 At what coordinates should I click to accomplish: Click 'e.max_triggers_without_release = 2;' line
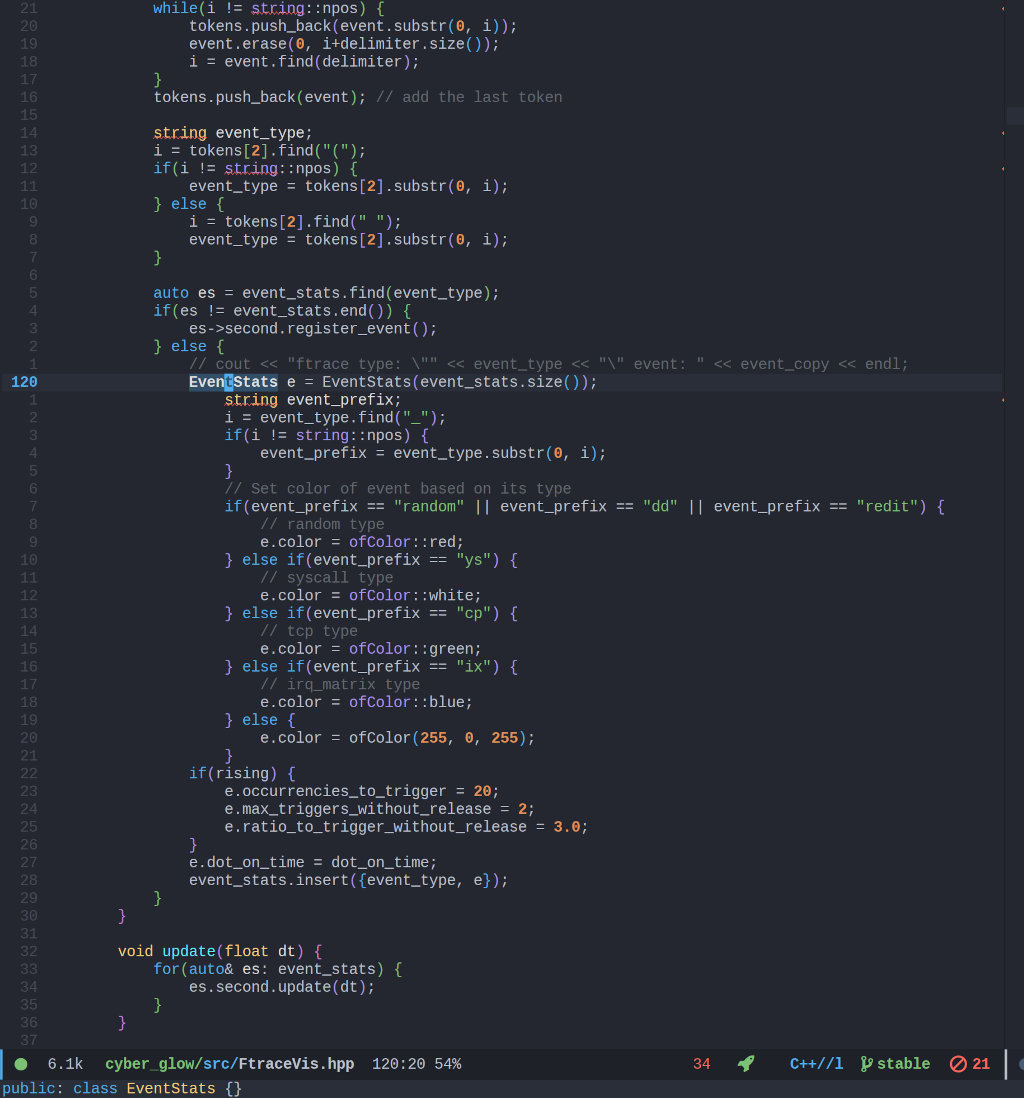click(380, 809)
